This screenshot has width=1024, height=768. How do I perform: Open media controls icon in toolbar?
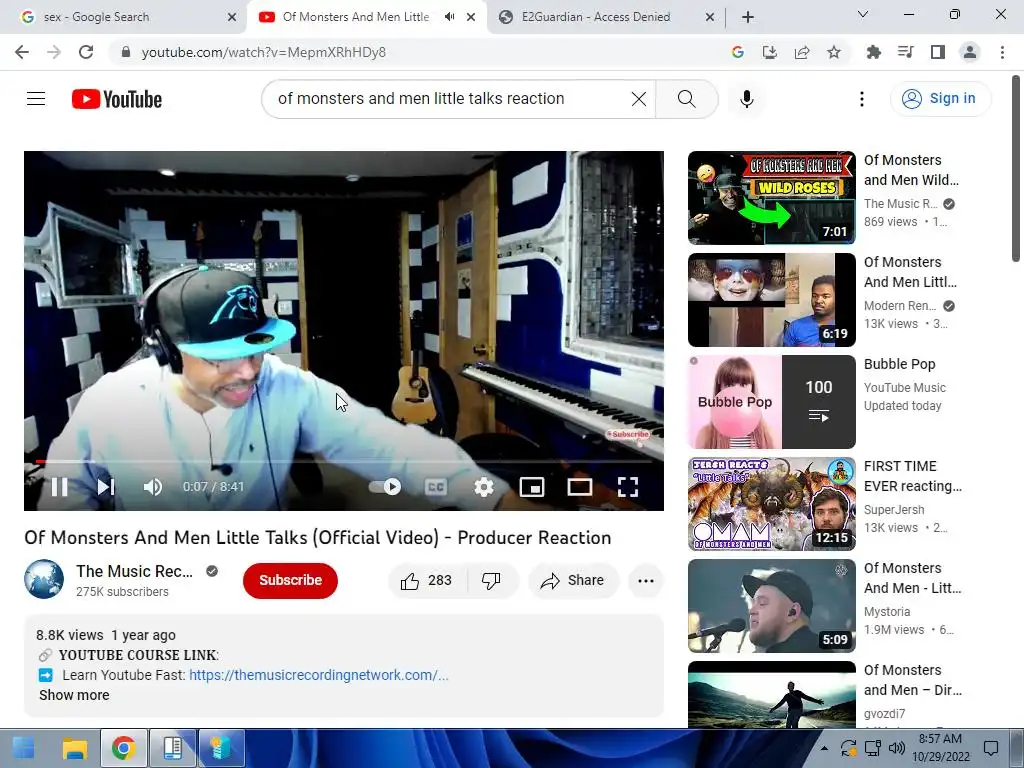[905, 52]
